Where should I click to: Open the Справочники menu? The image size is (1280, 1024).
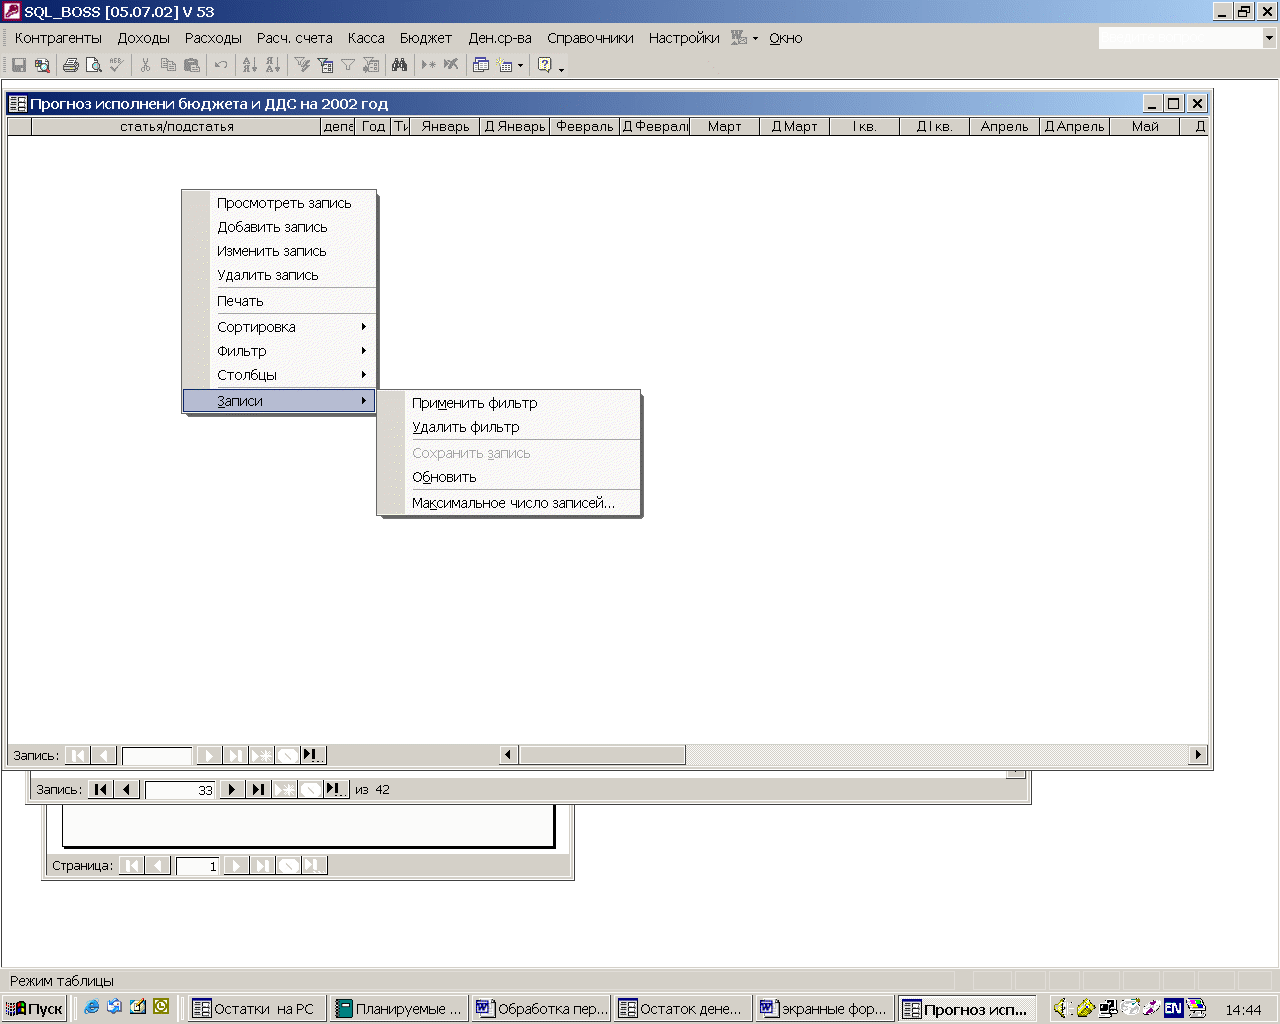(590, 38)
